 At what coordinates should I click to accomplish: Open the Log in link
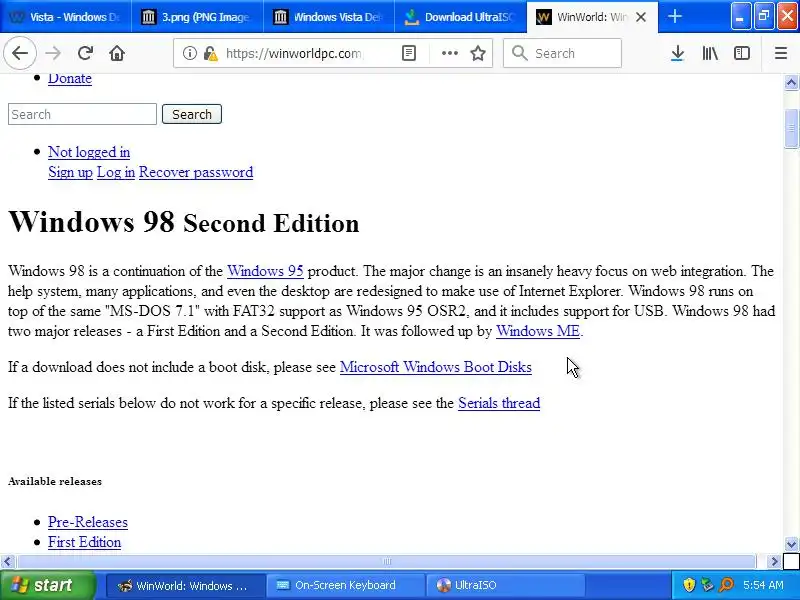point(116,172)
